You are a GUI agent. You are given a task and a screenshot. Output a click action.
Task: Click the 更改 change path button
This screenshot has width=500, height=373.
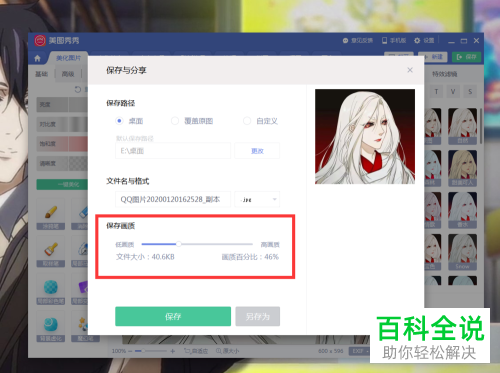[257, 151]
